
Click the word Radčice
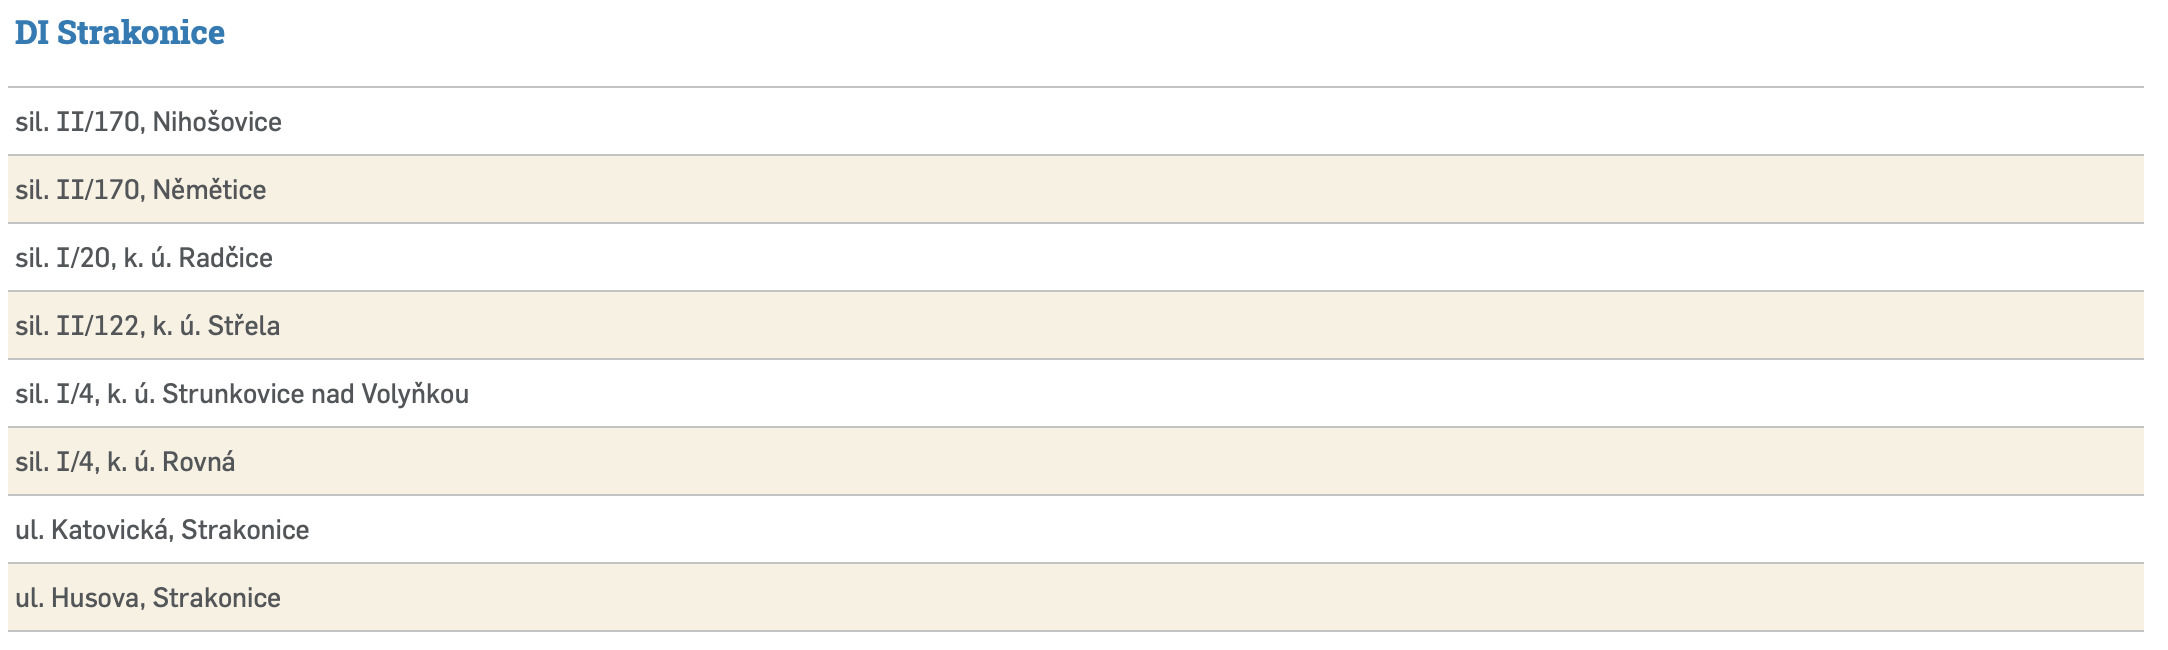point(225,258)
